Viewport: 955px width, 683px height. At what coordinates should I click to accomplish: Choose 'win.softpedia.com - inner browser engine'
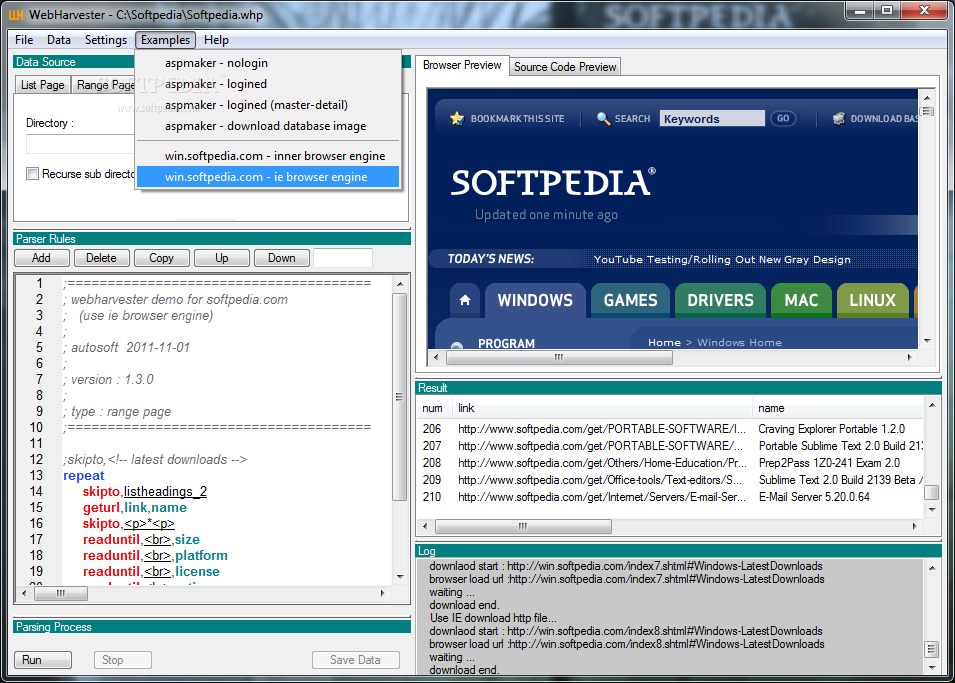click(268, 156)
